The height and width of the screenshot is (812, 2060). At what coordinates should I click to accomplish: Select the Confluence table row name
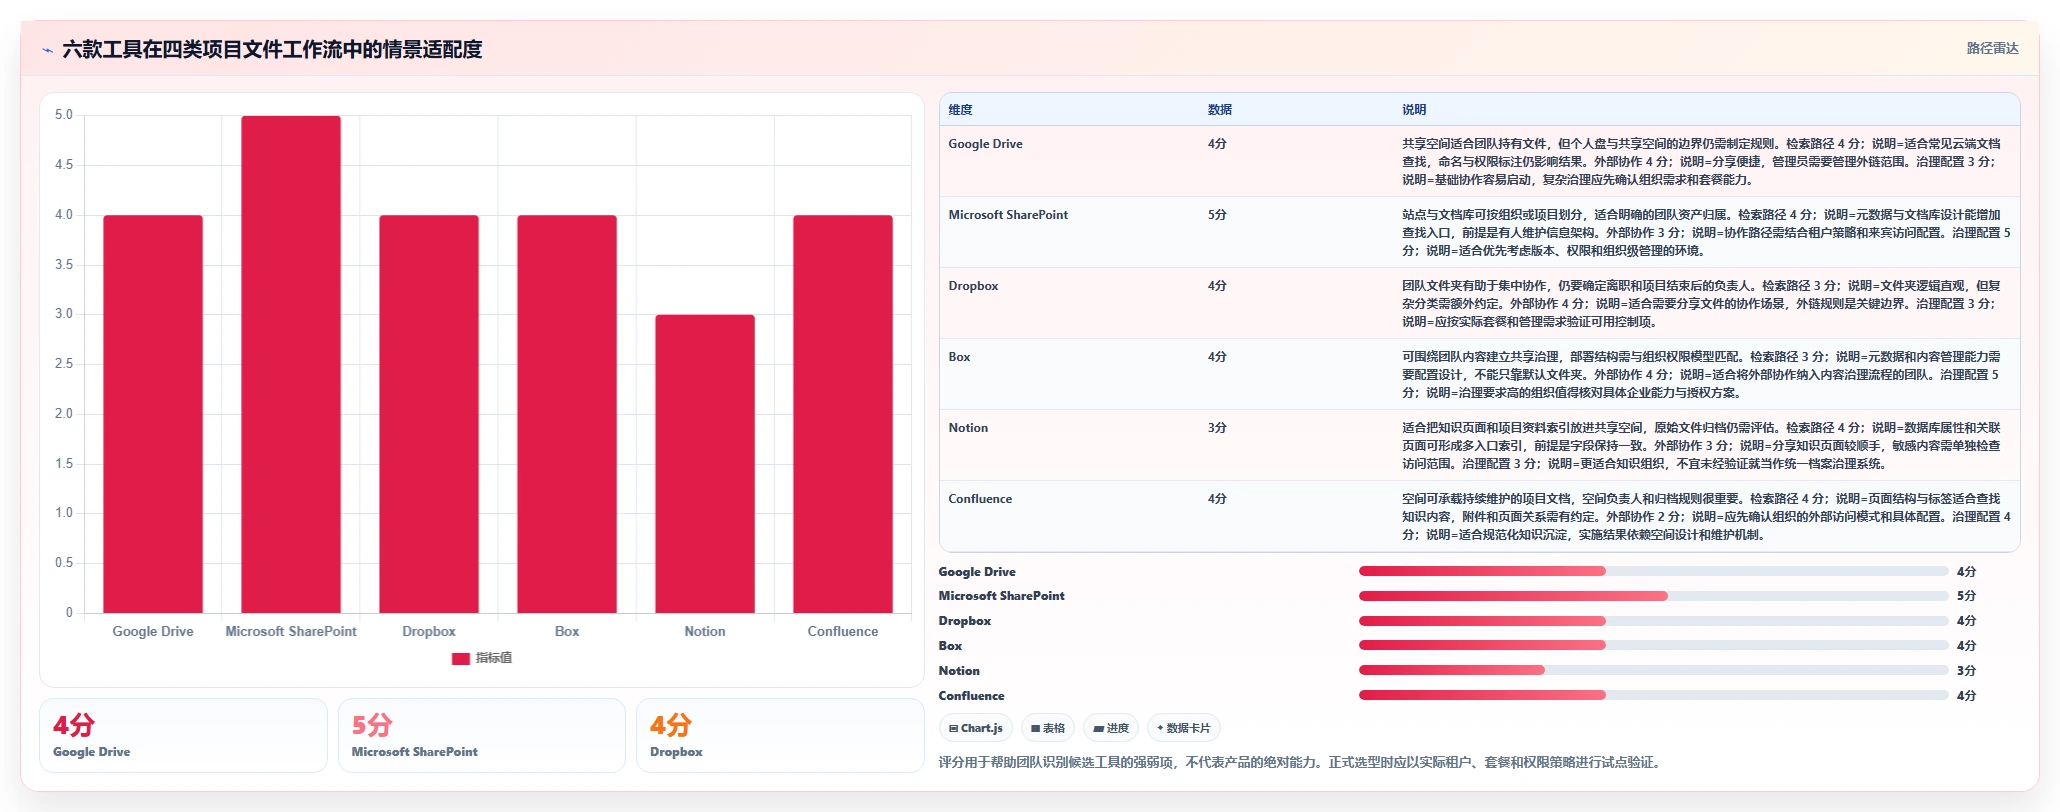click(980, 499)
